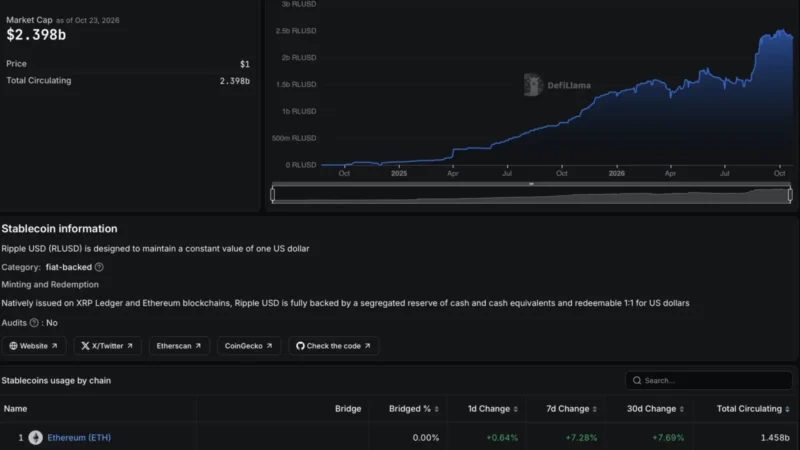Viewport: 800px width, 450px height.
Task: Open the Ethereum (ETH) chain link
Action: pyautogui.click(x=79, y=437)
